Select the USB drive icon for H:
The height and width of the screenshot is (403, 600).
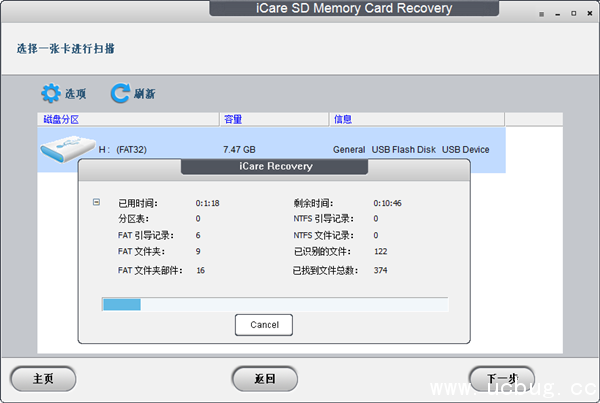pos(67,149)
